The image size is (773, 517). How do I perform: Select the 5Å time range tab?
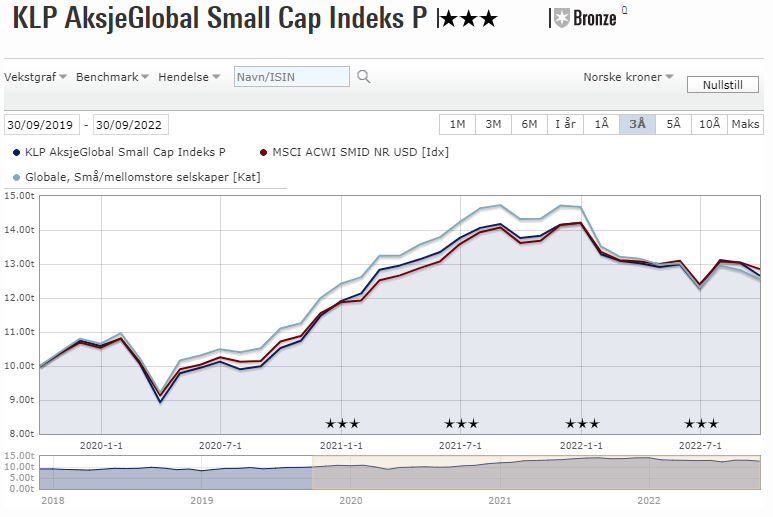(x=673, y=124)
